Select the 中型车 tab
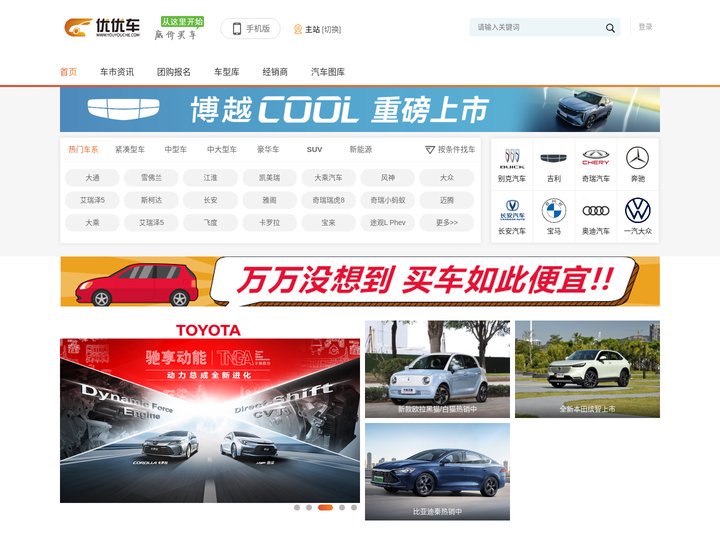 [175, 150]
